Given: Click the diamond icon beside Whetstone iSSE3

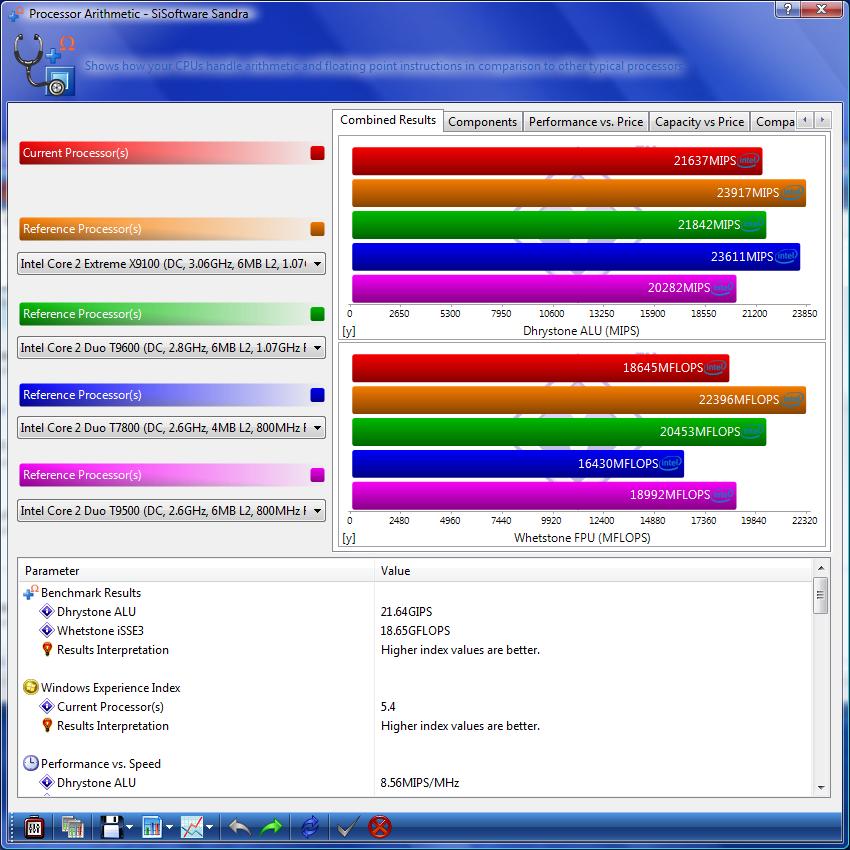Looking at the screenshot, I should tap(47, 630).
